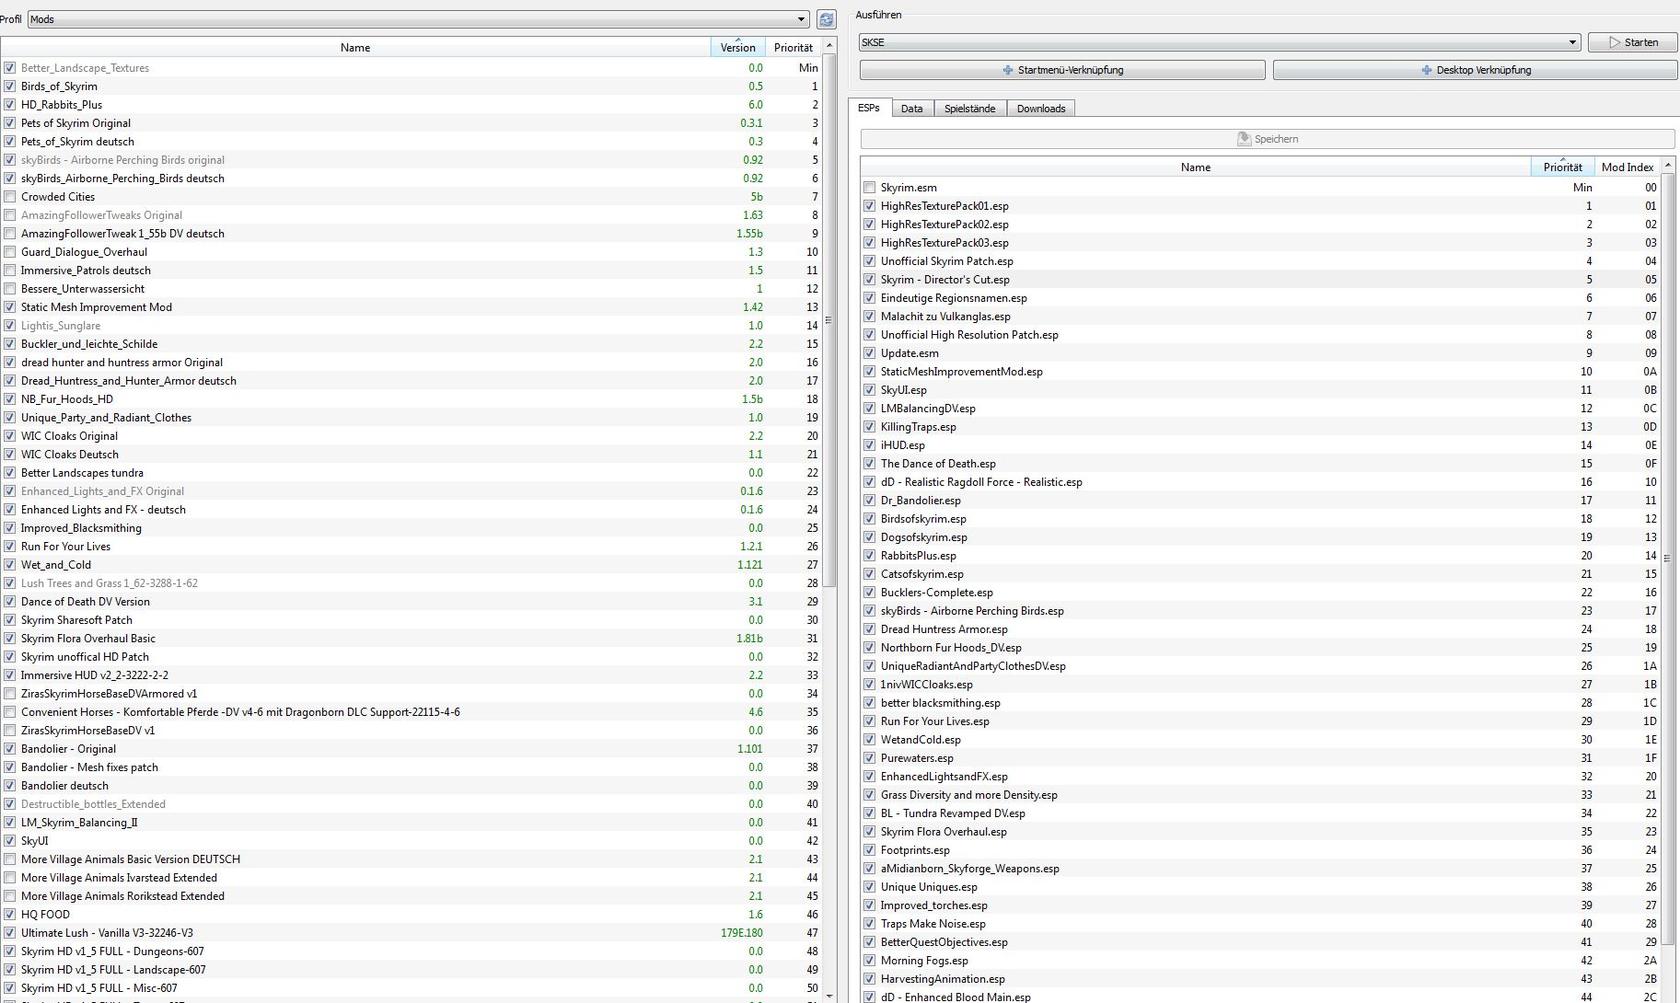1680x1003 pixels.
Task: Open the Downloads tab
Action: [x=1040, y=108]
